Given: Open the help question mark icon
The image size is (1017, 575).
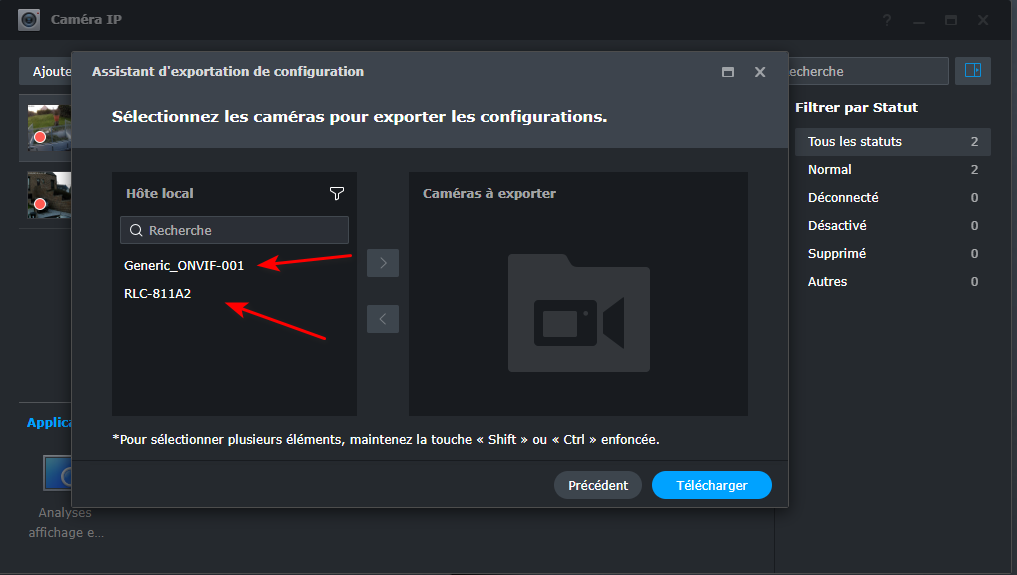Looking at the screenshot, I should (x=887, y=20).
